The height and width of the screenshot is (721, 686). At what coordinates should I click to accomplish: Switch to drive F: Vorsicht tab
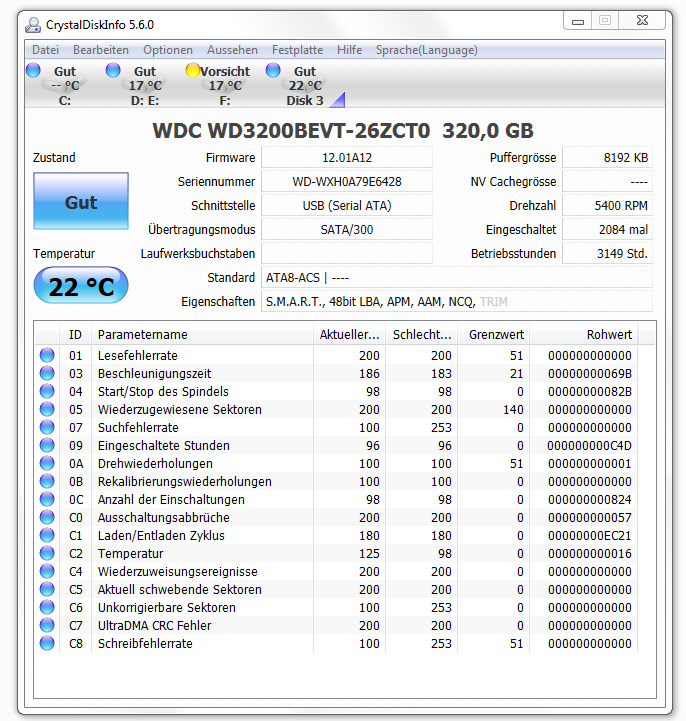click(x=225, y=86)
